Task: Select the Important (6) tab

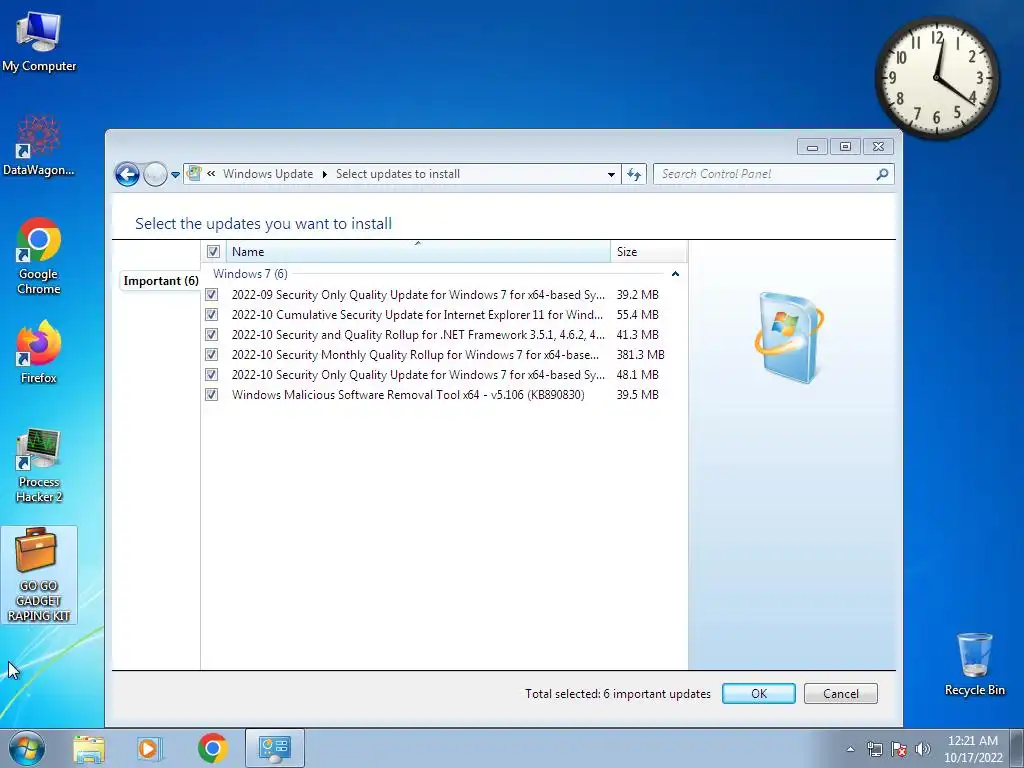Action: pos(161,281)
